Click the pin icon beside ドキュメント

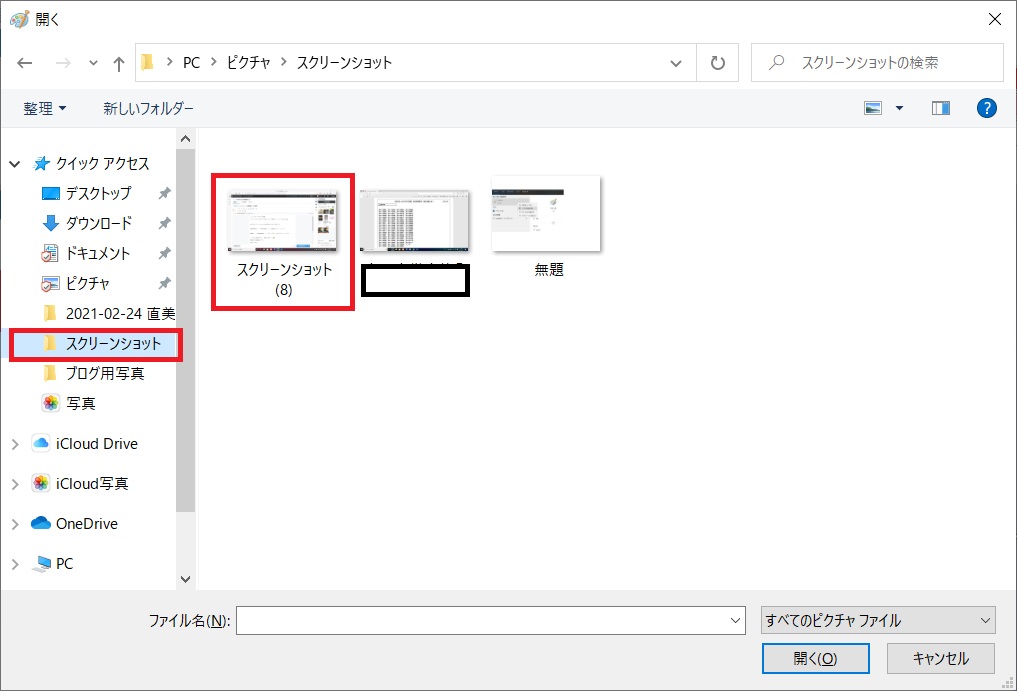(x=165, y=254)
